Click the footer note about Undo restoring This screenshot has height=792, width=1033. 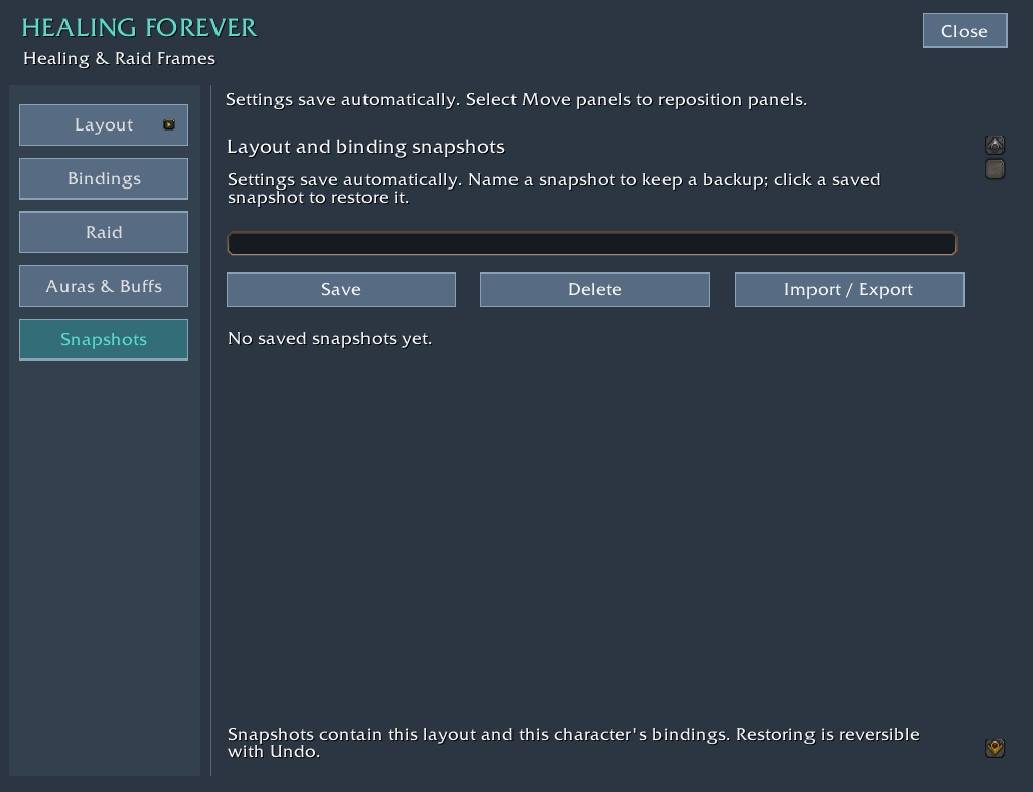(x=573, y=743)
